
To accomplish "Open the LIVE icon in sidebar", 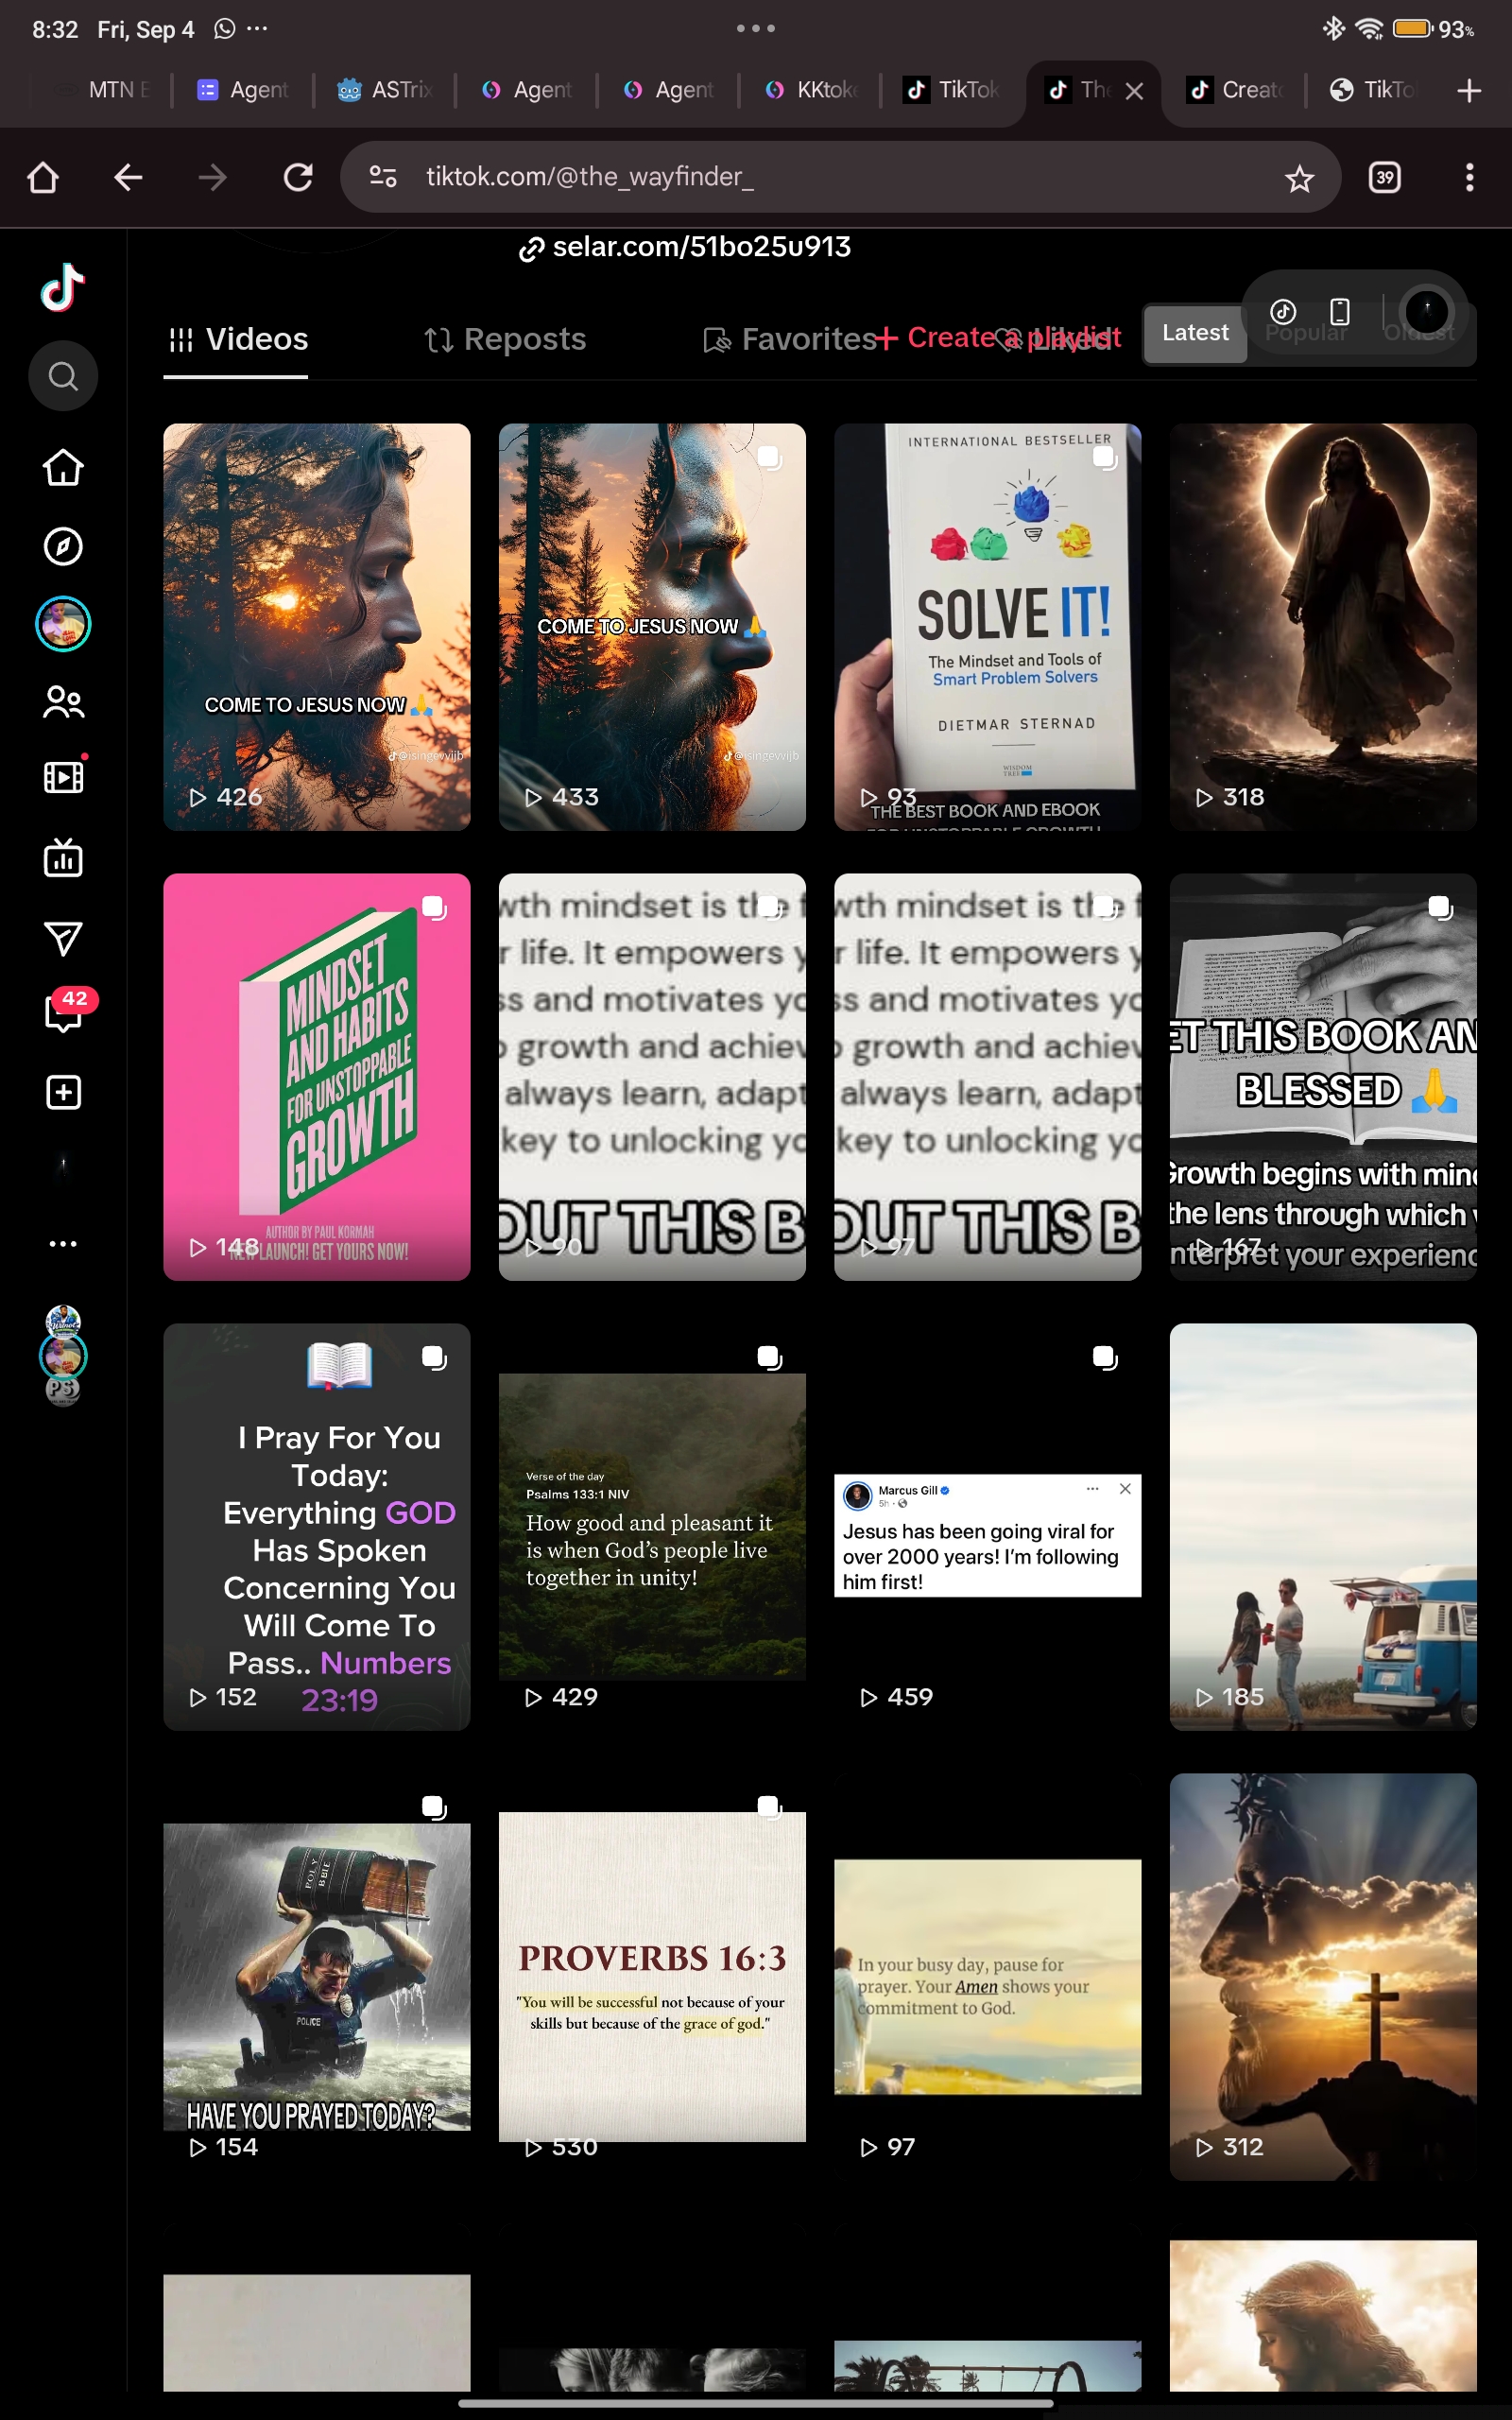I will point(63,858).
